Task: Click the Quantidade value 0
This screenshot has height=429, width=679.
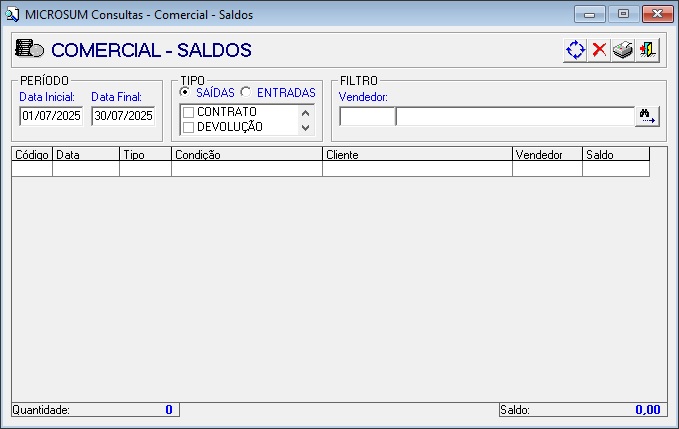Action: (x=169, y=410)
